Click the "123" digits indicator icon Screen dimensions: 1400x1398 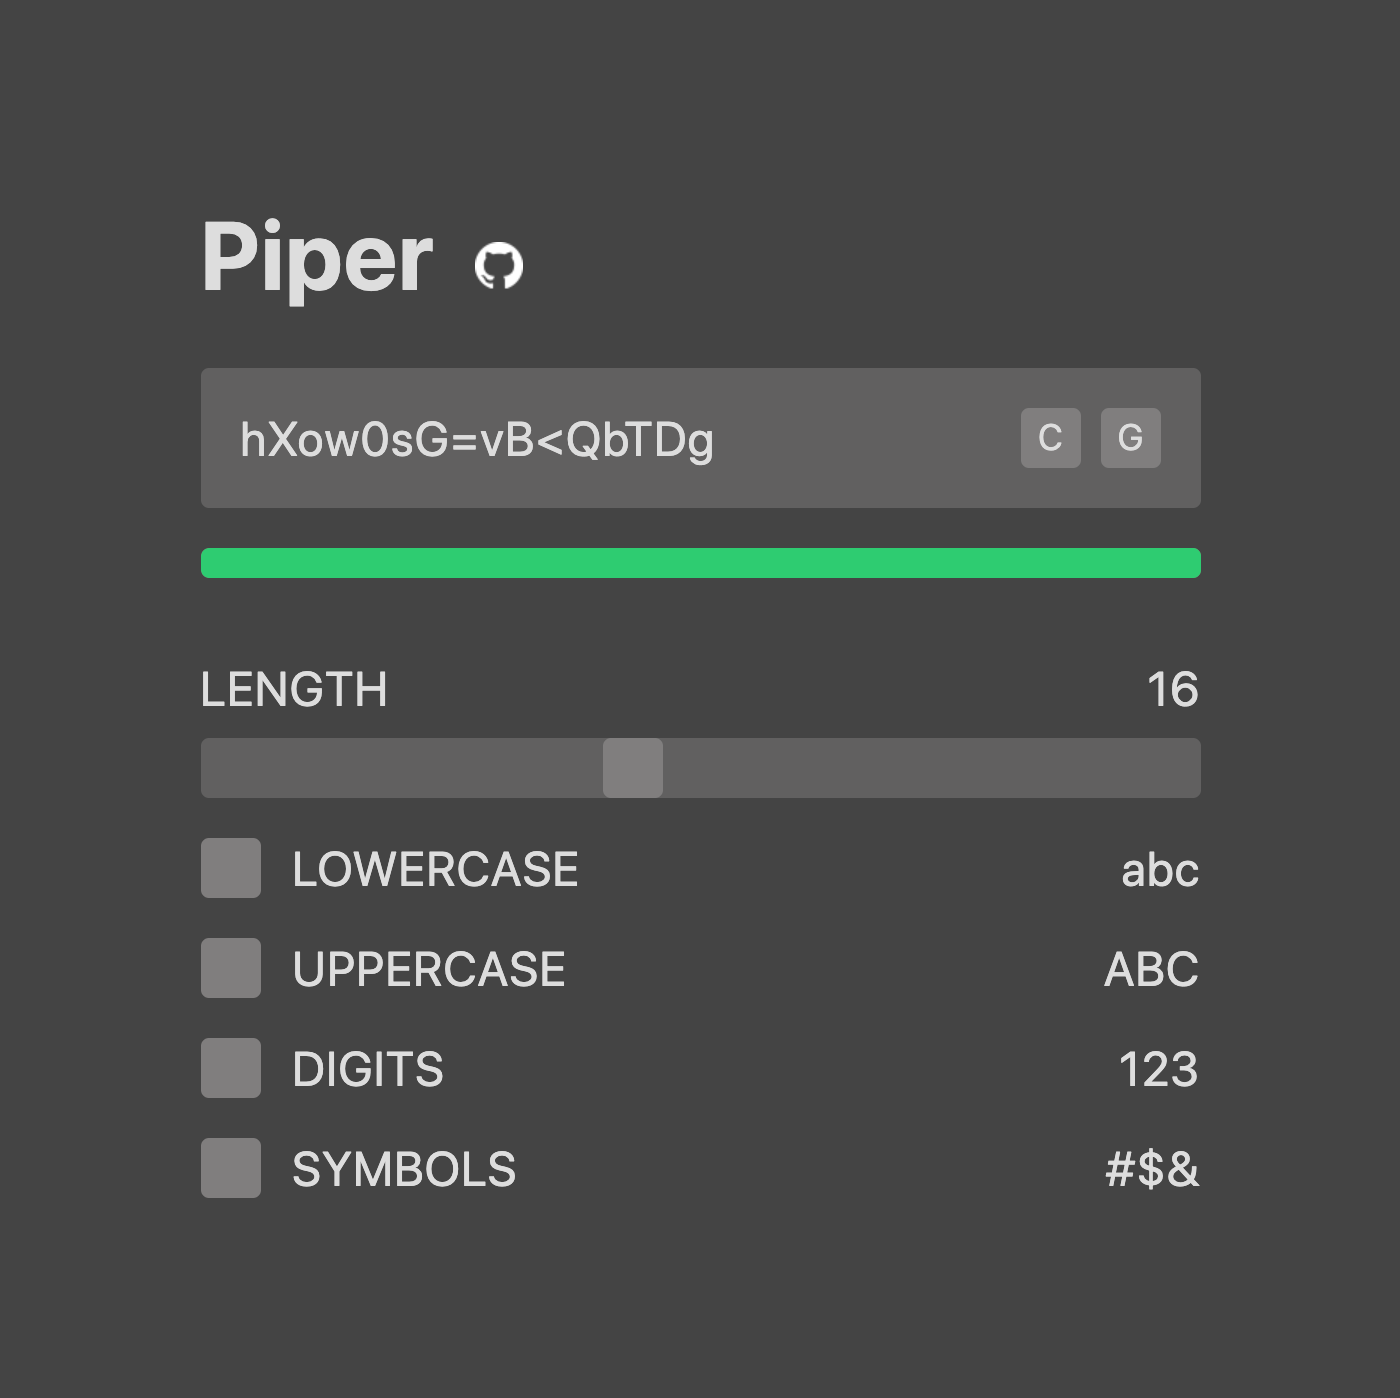click(1160, 1068)
